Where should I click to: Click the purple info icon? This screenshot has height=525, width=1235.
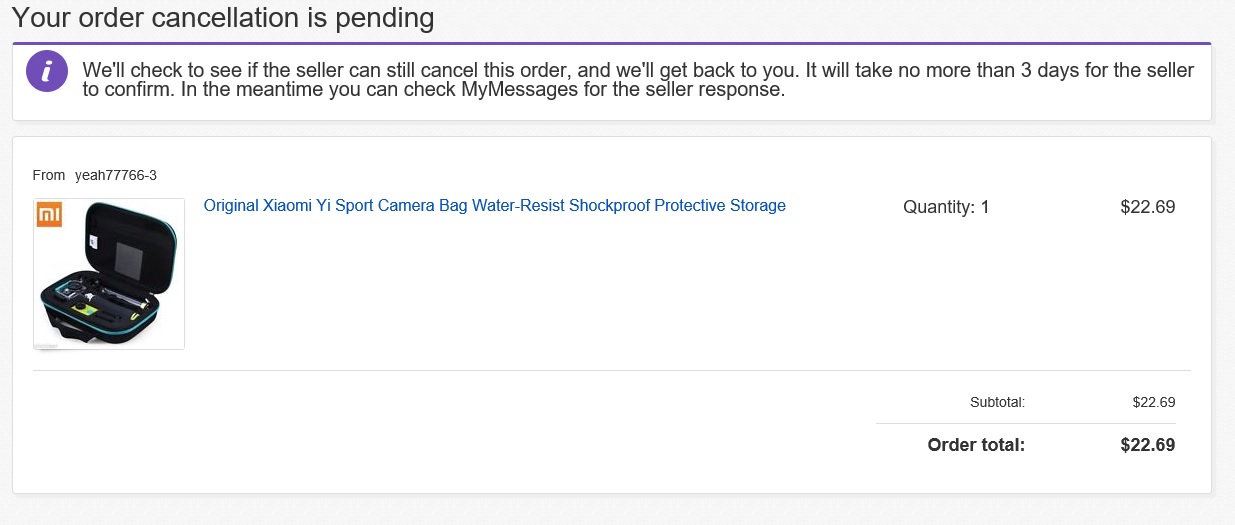pos(47,72)
